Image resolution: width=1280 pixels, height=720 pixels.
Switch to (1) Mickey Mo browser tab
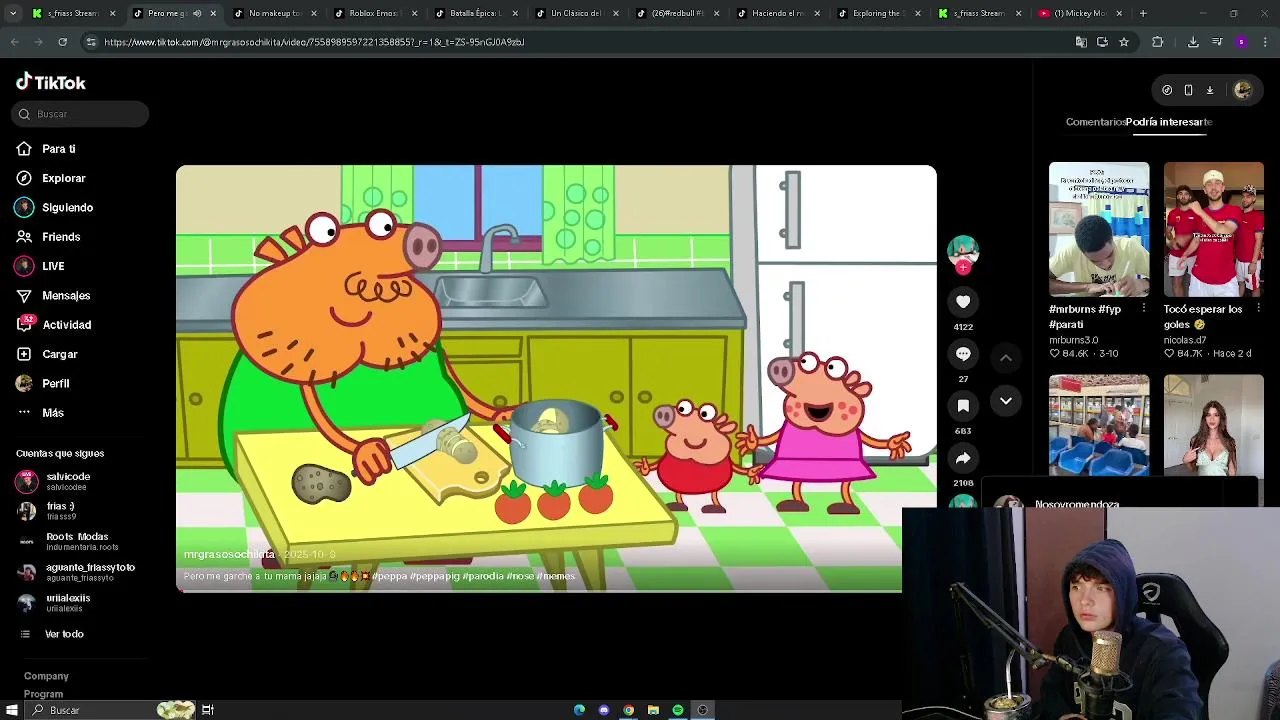pos(1079,13)
